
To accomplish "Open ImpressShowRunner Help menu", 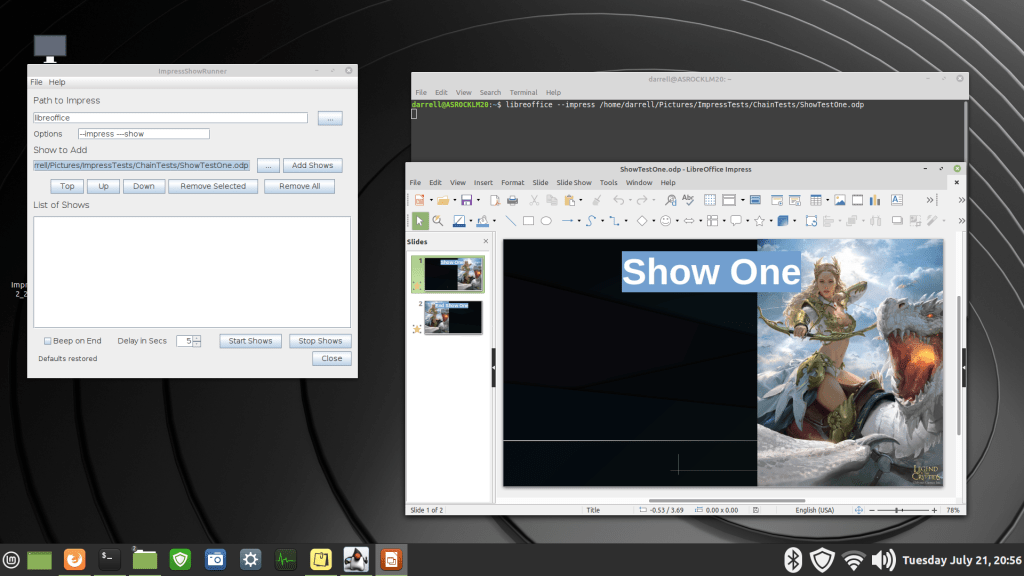I will [57, 82].
